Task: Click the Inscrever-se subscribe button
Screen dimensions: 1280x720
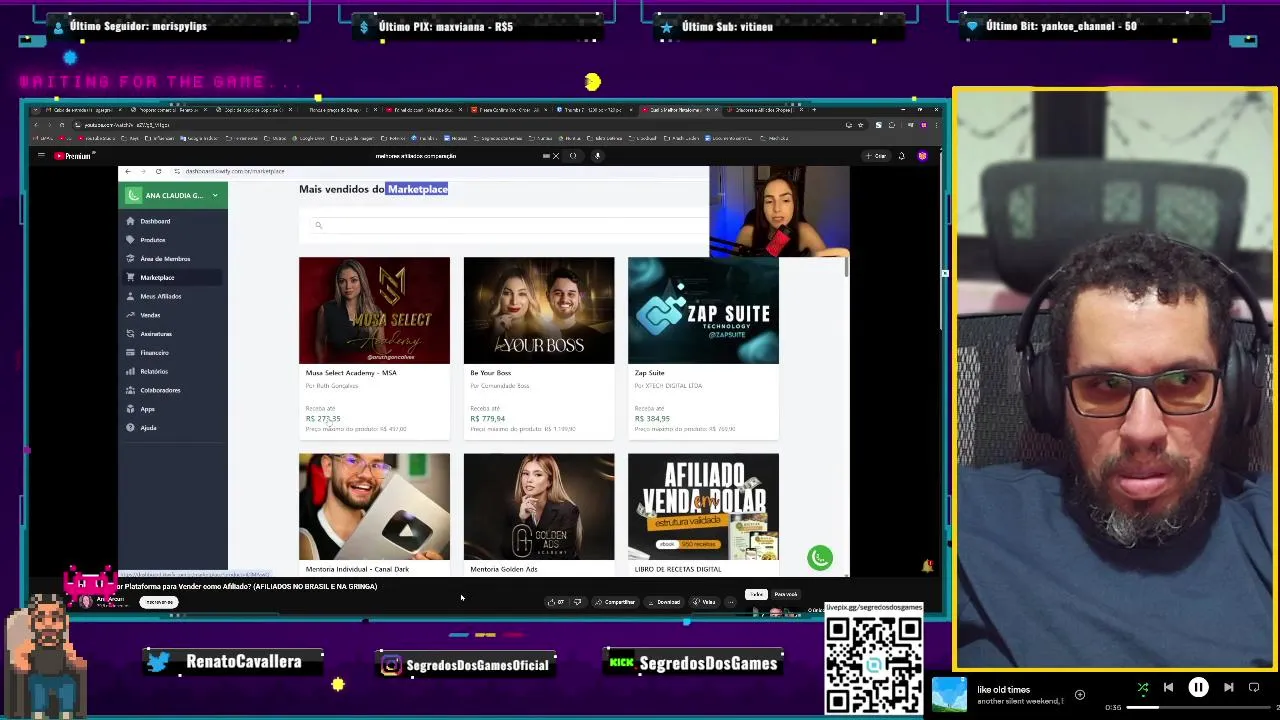Action: (159, 602)
